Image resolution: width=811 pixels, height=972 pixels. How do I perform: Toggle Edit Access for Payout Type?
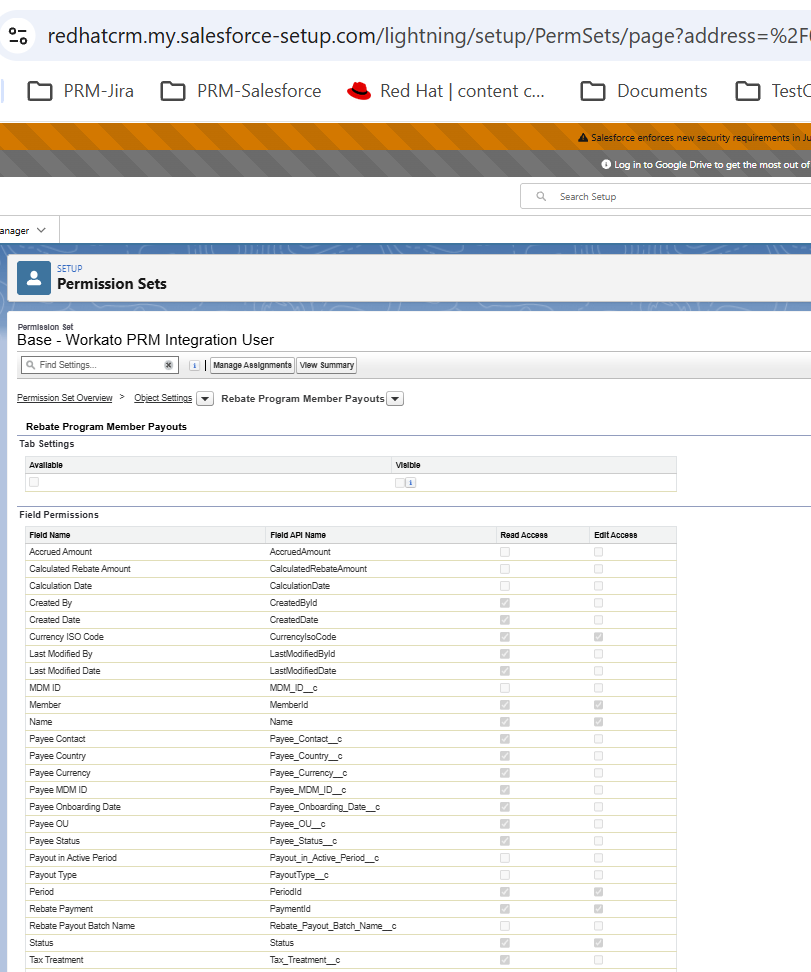[x=598, y=875]
